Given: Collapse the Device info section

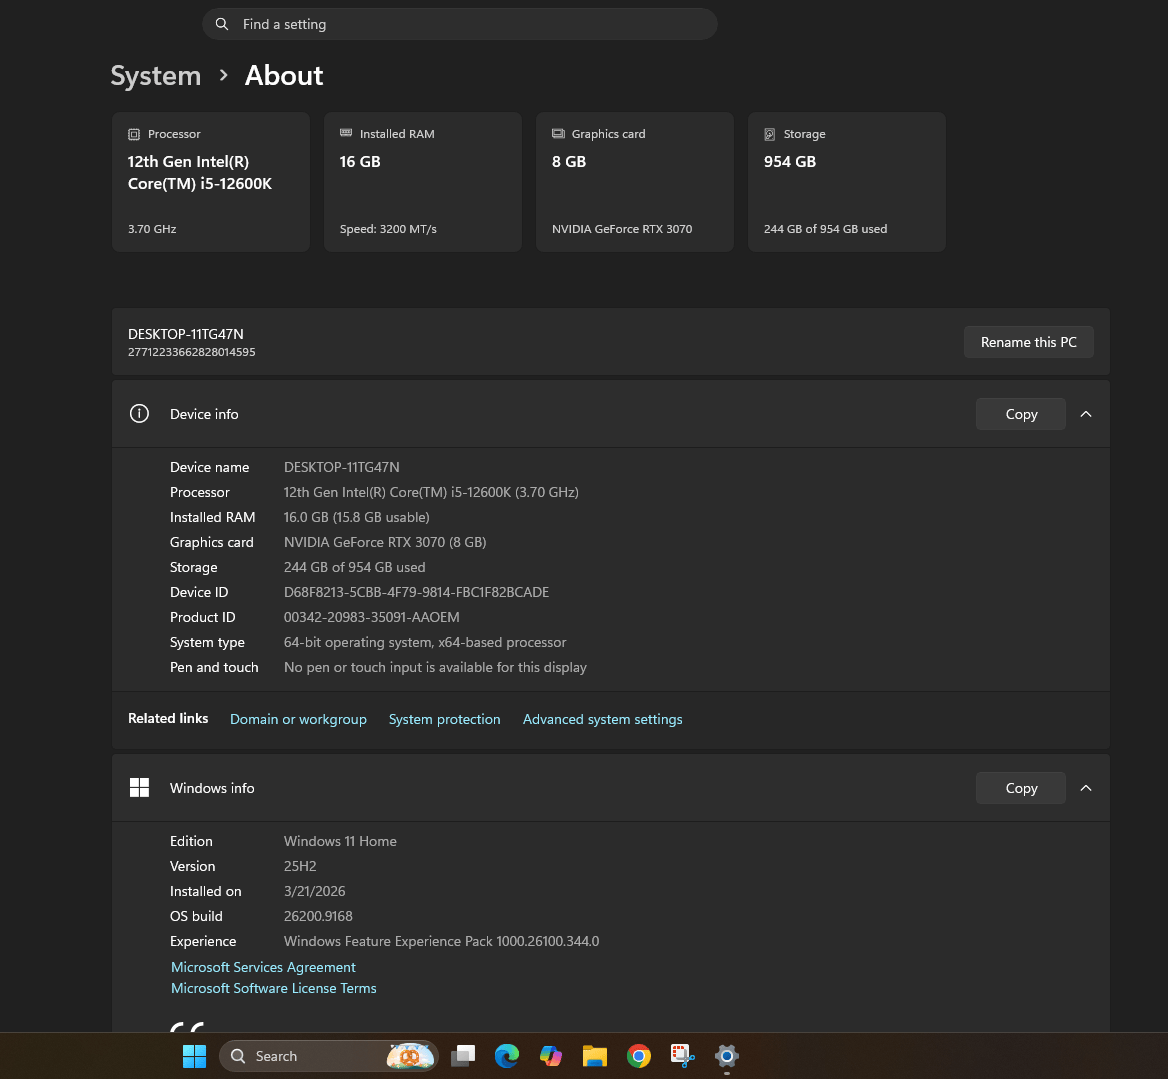Looking at the screenshot, I should pos(1086,414).
